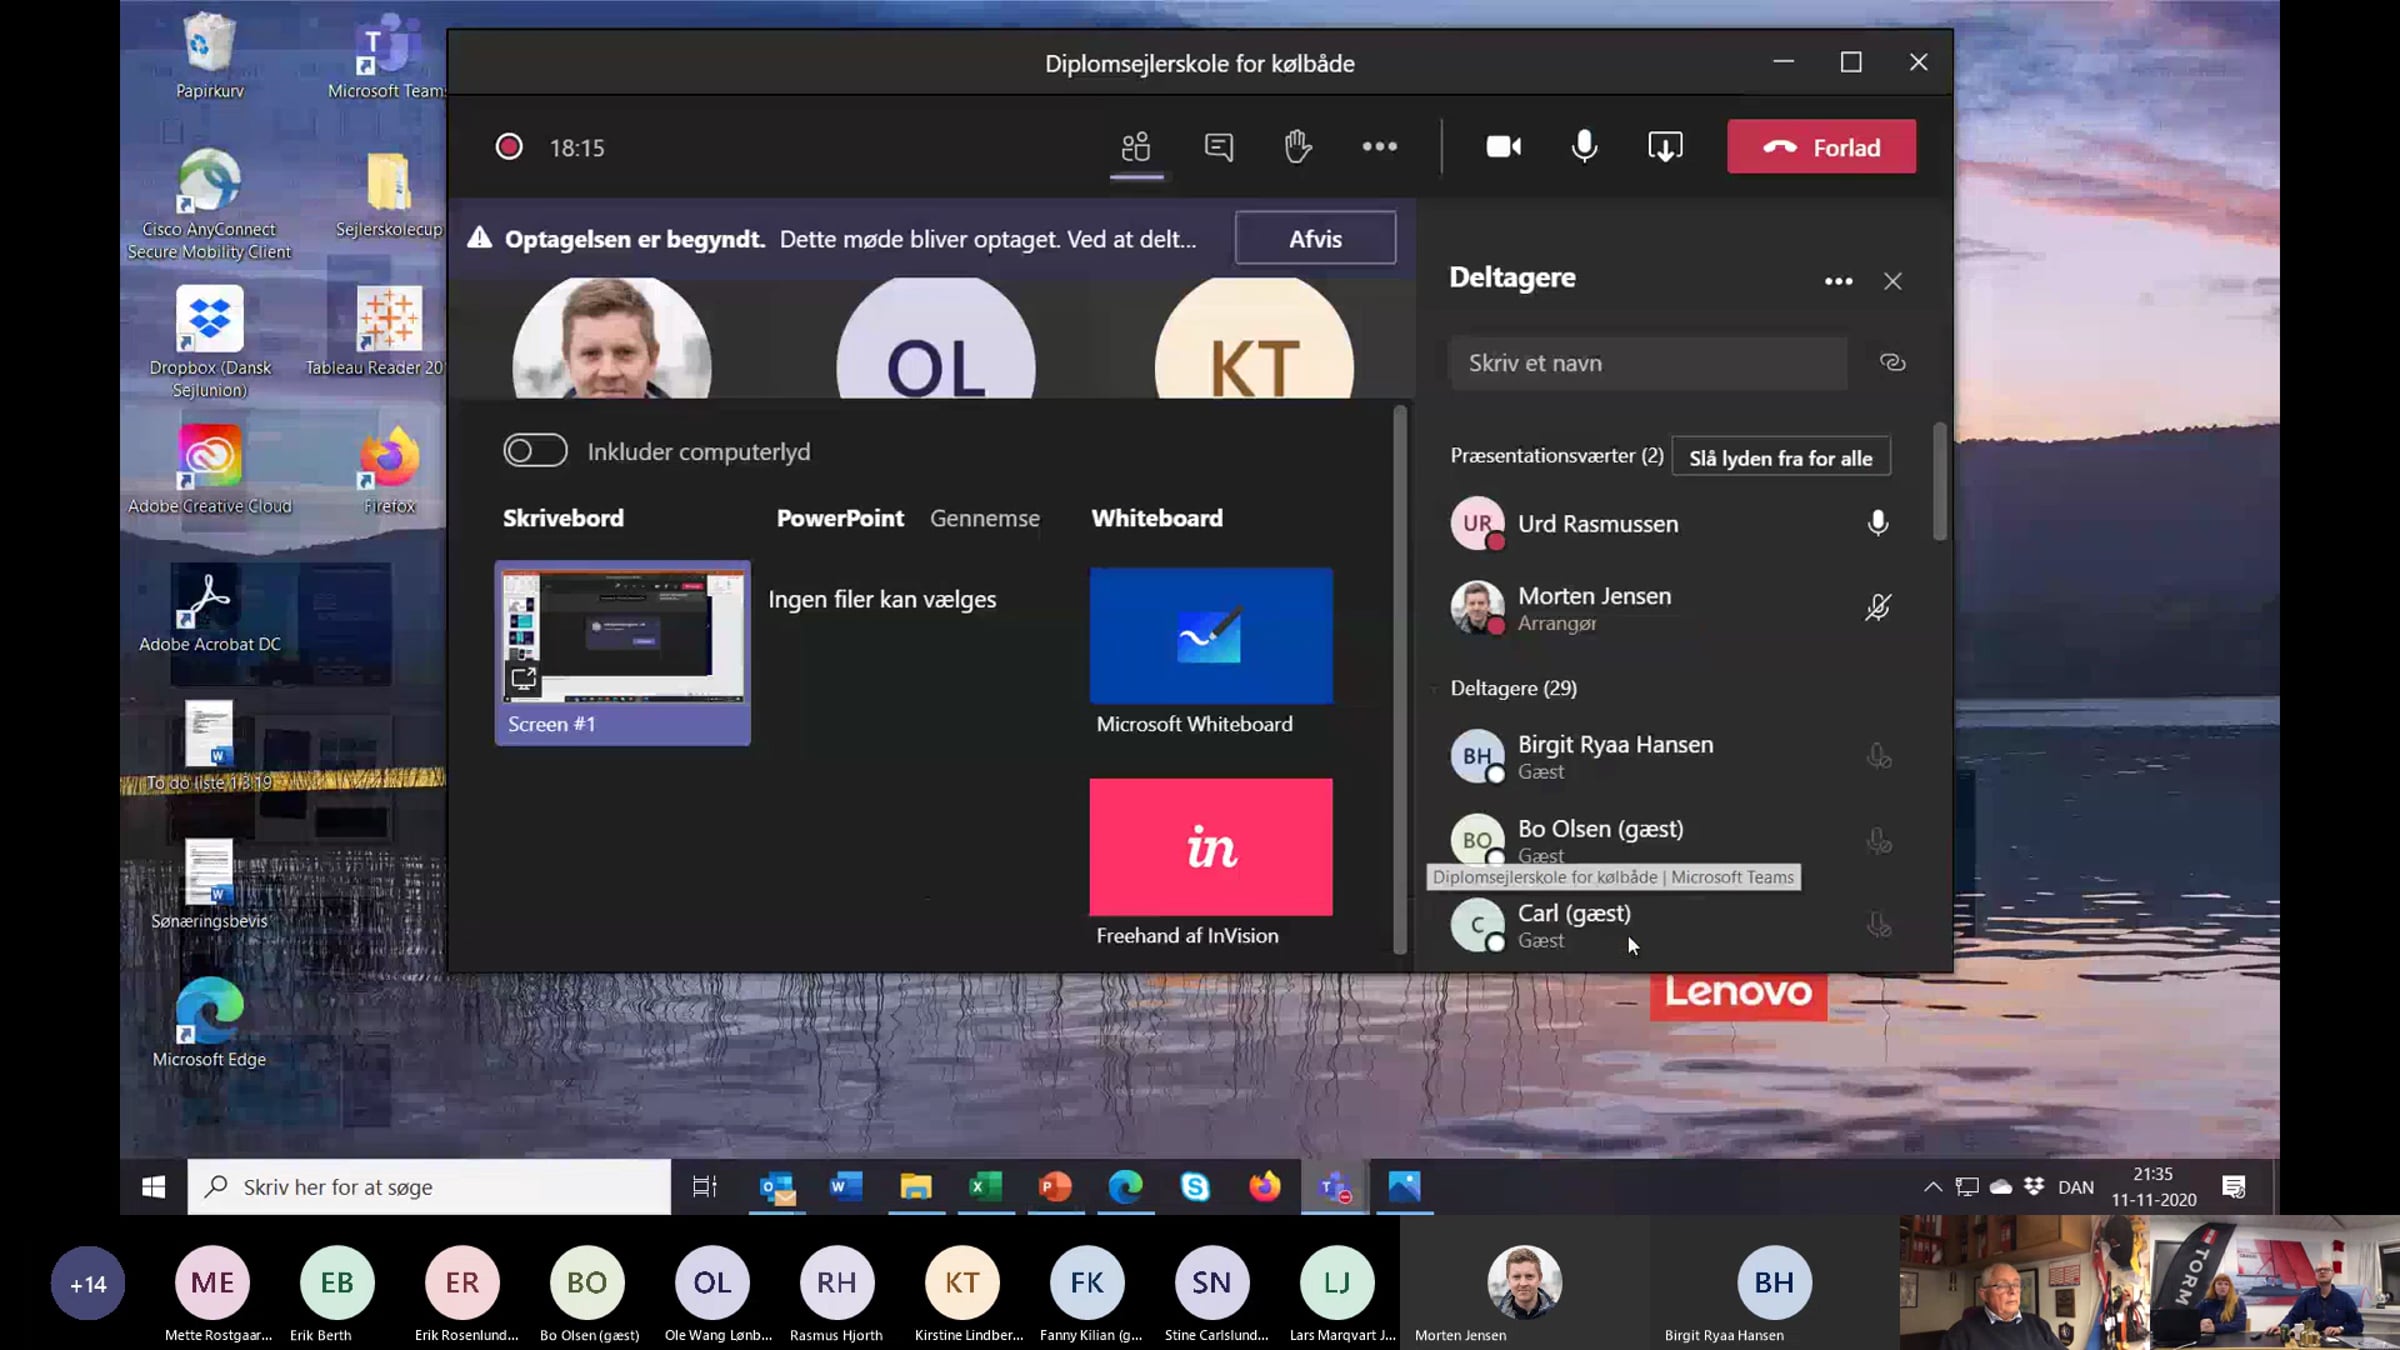Open Task View on the taskbar
This screenshot has width=2400, height=1350.
tap(705, 1187)
